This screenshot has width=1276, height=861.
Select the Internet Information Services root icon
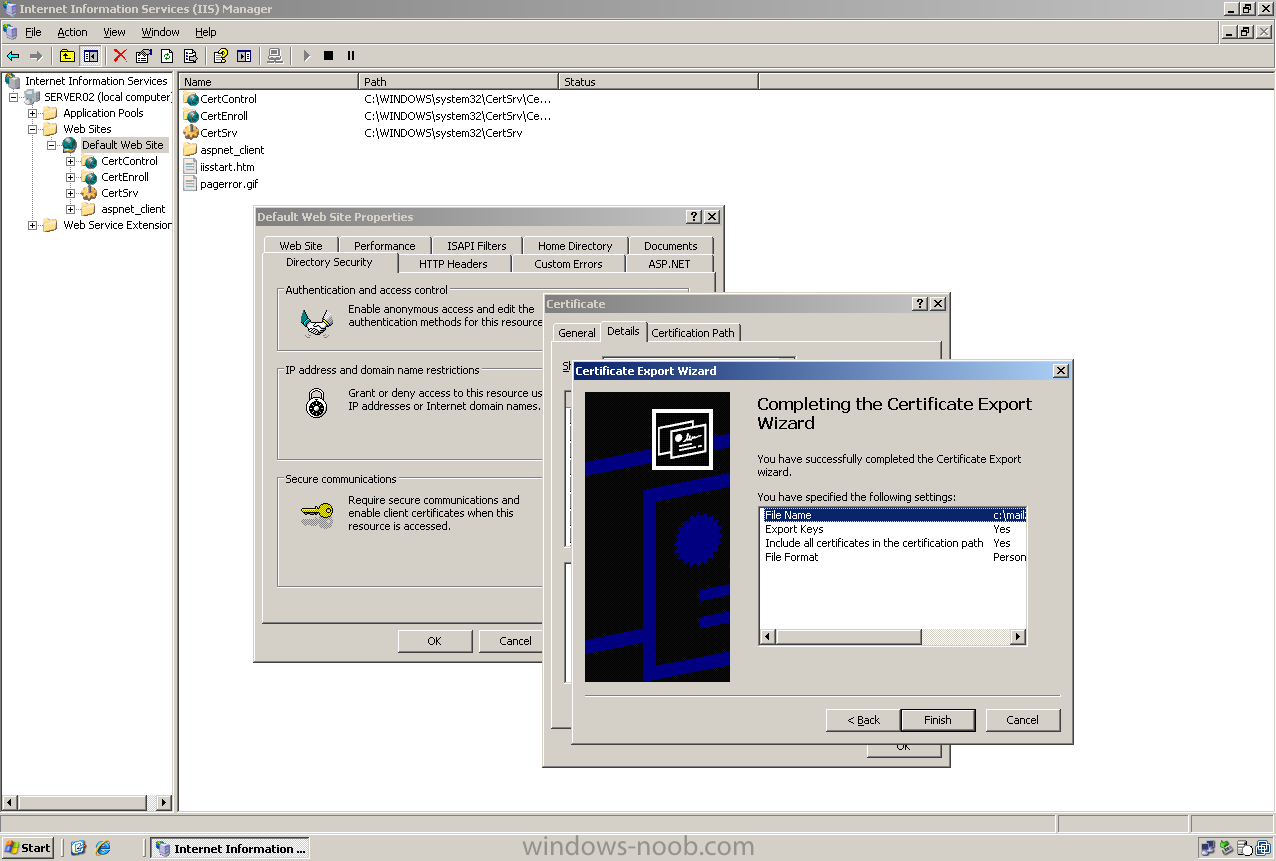pyautogui.click(x=13, y=81)
